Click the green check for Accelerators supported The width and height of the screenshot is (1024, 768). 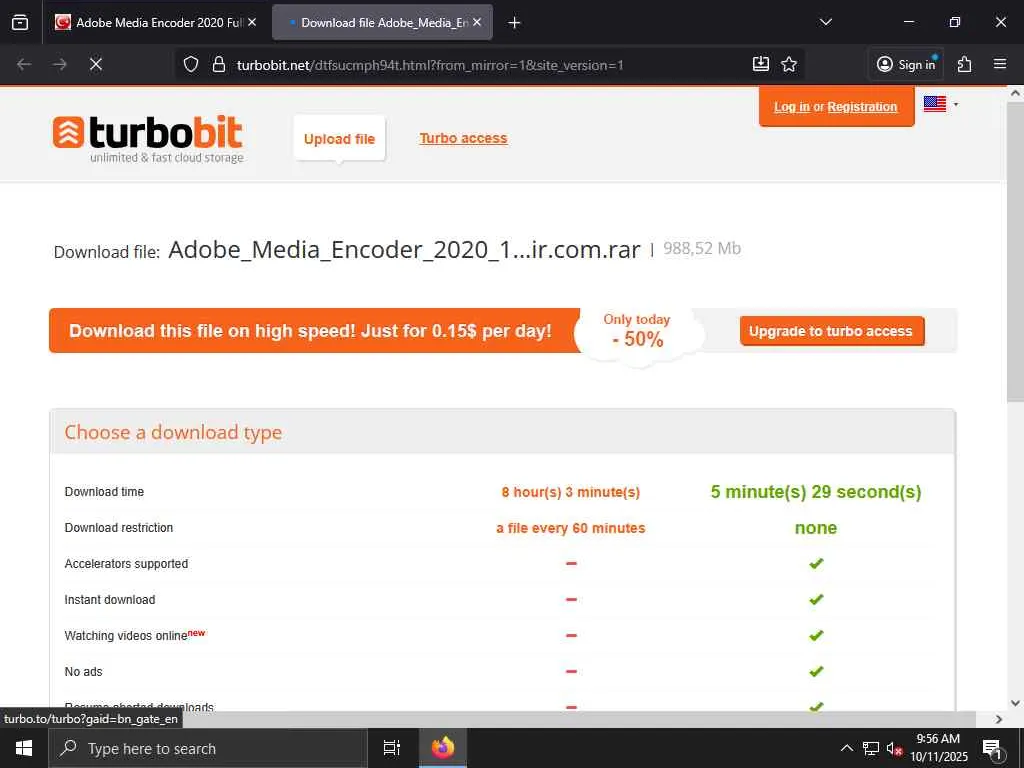(x=816, y=564)
